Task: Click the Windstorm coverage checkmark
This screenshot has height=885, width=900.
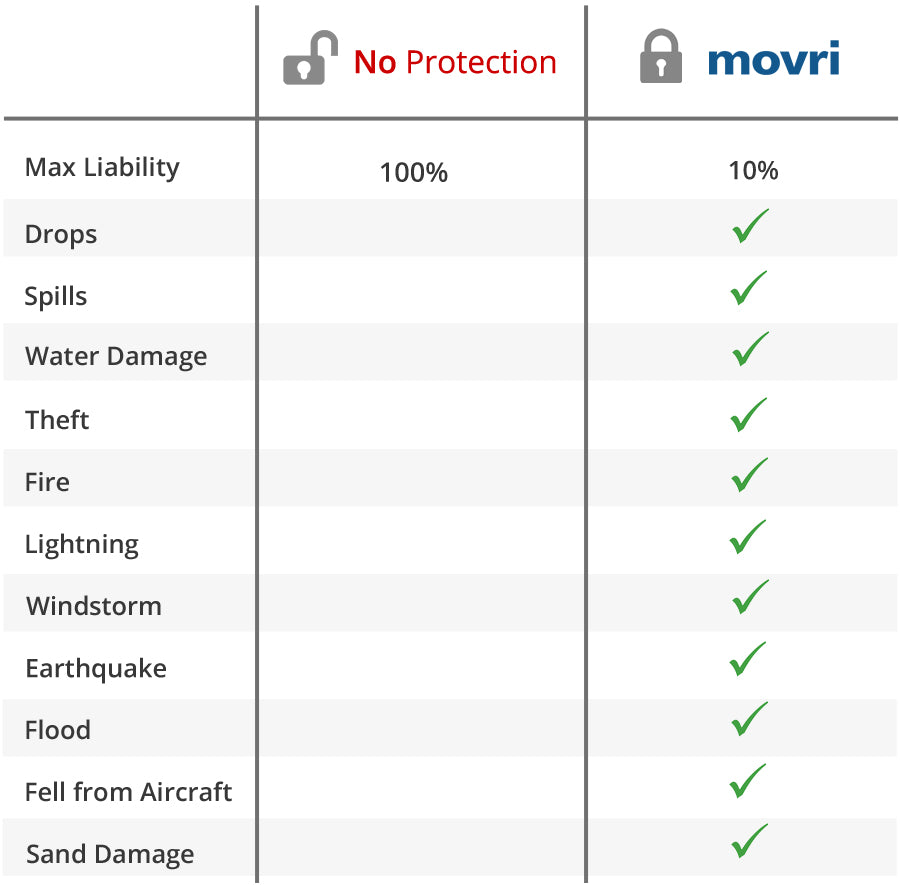Action: coord(749,597)
